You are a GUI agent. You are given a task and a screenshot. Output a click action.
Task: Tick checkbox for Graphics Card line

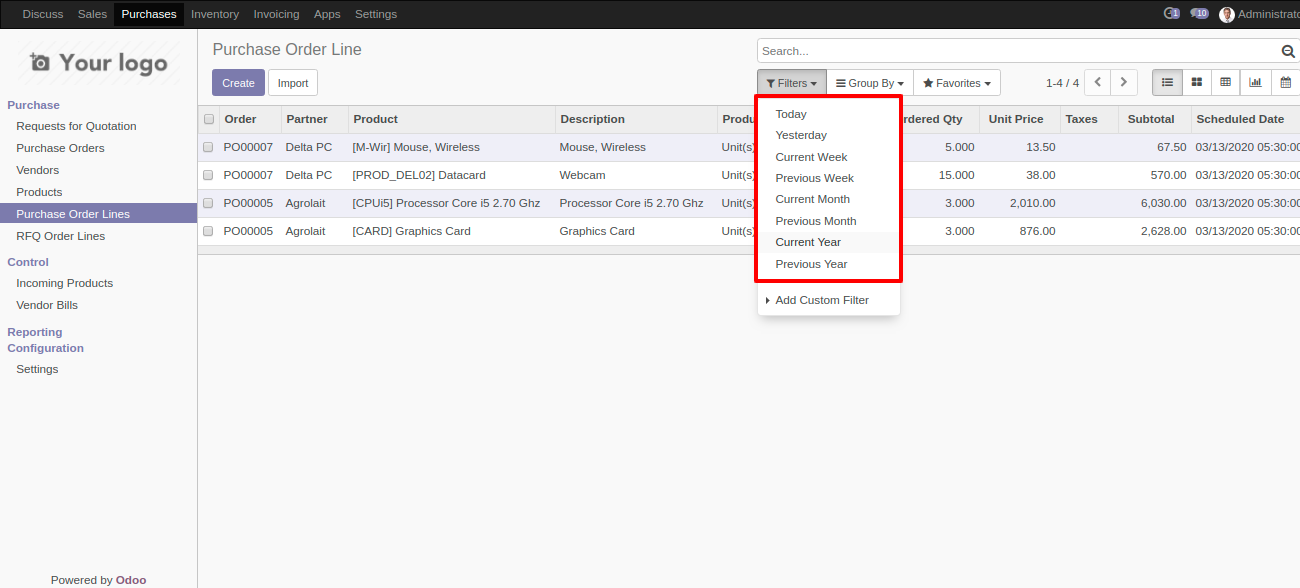209,231
